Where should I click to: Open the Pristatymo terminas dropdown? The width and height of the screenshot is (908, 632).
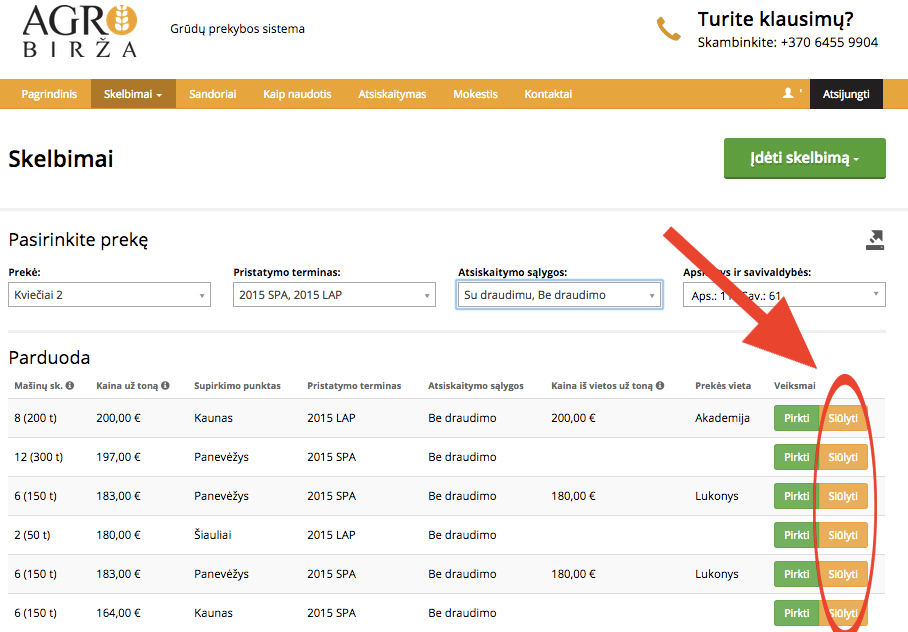click(334, 295)
